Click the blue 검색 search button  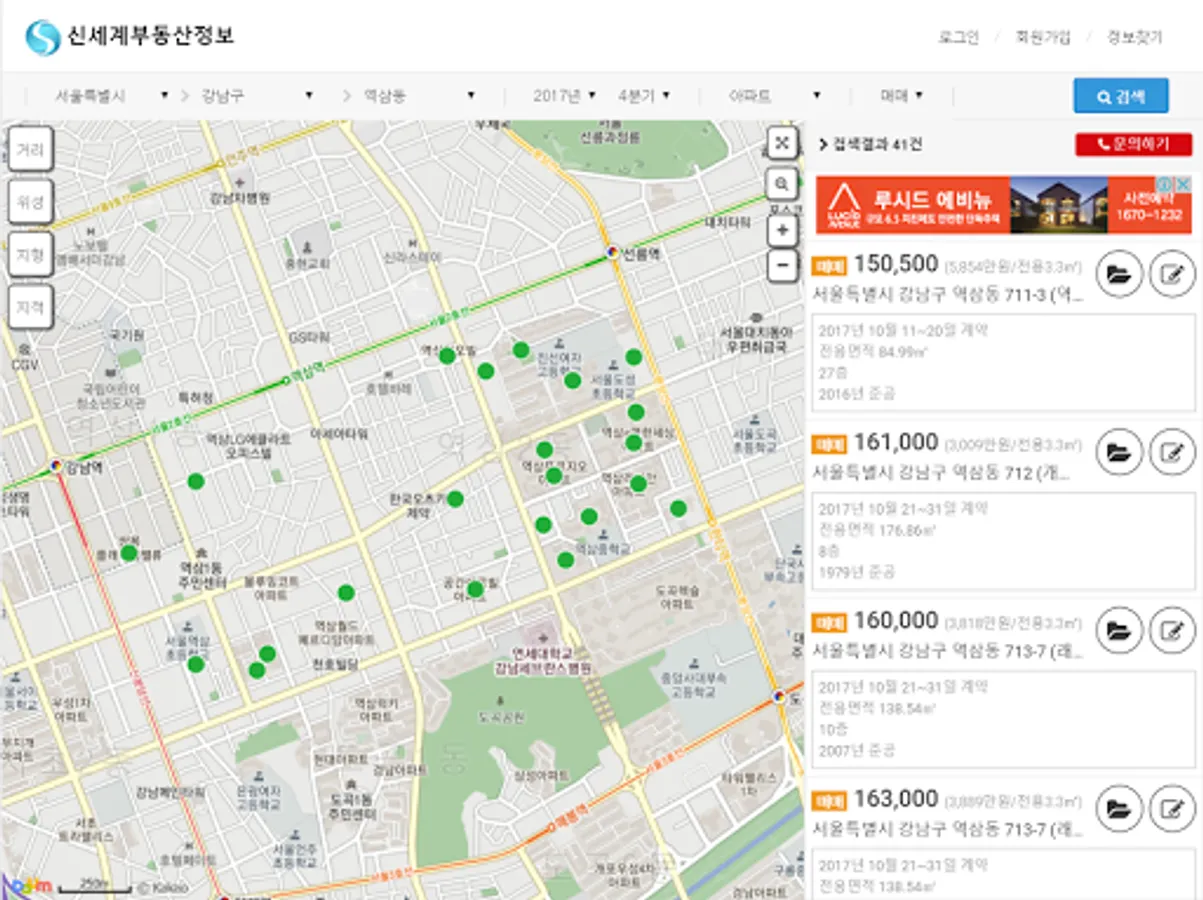click(1121, 96)
